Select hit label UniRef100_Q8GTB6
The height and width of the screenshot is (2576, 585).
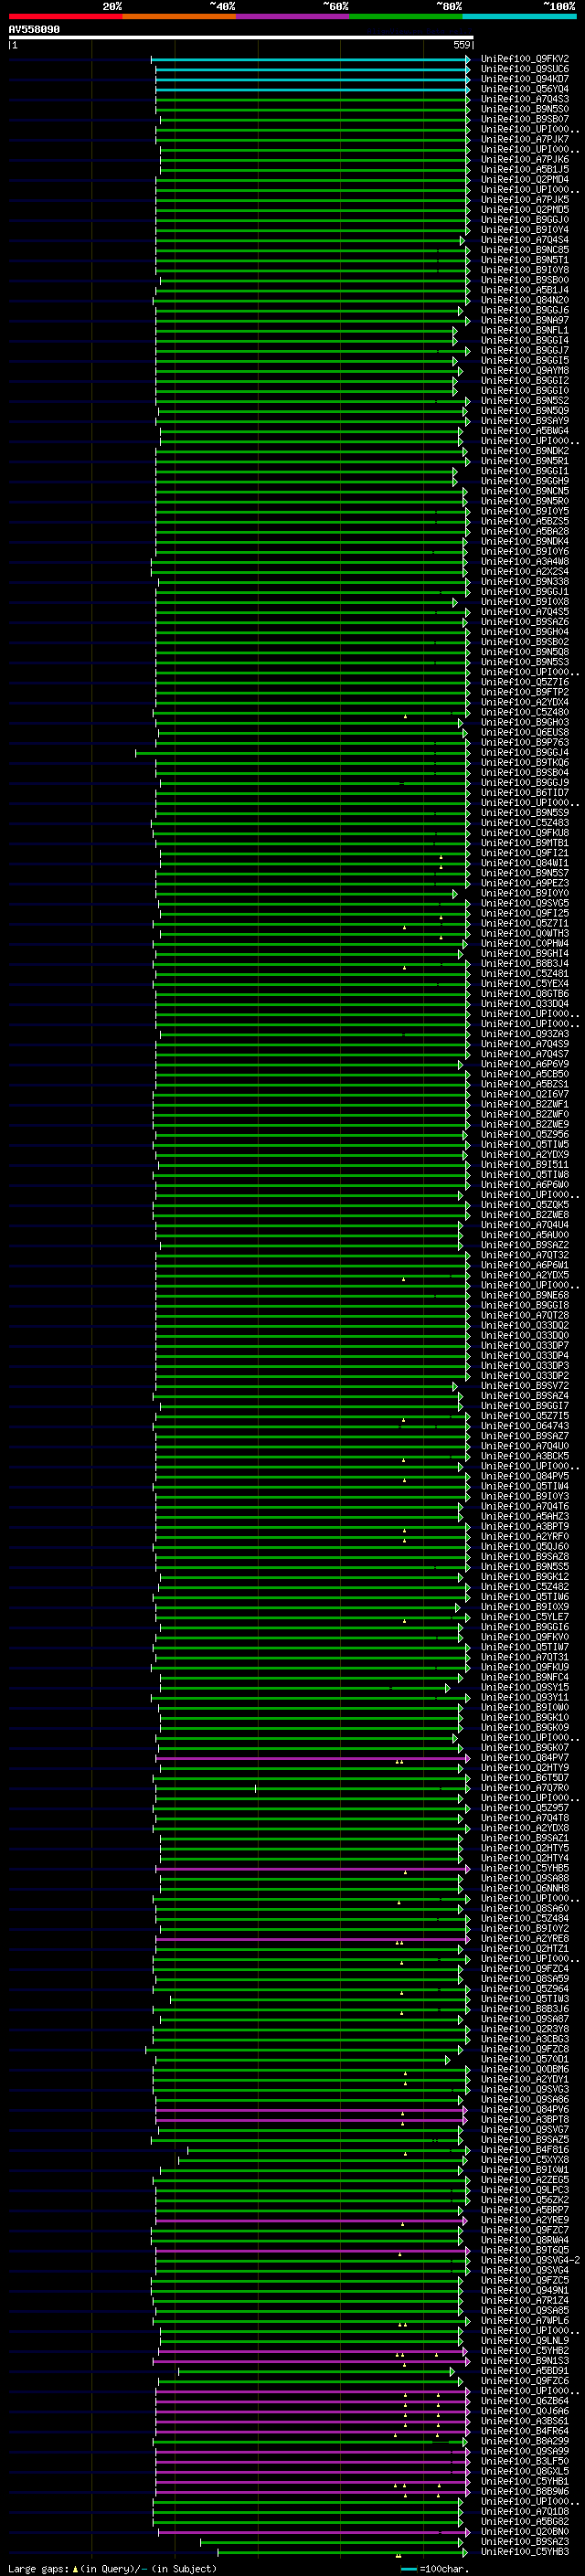point(525,993)
